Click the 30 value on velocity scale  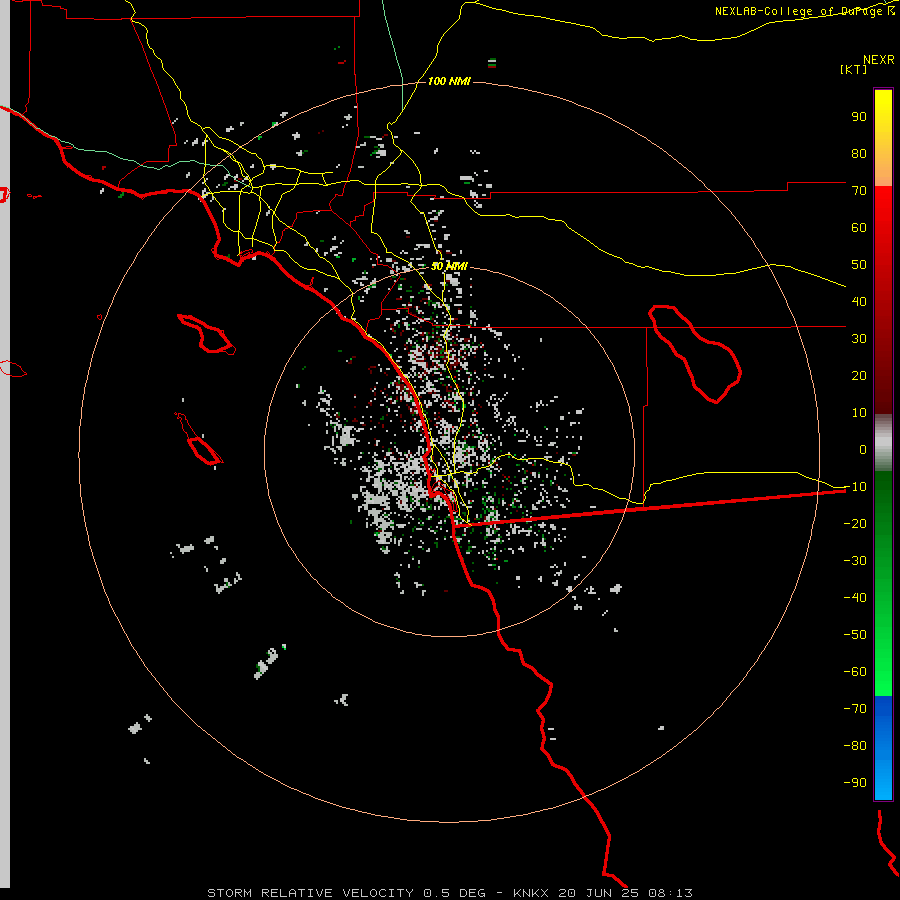[x=859, y=339]
